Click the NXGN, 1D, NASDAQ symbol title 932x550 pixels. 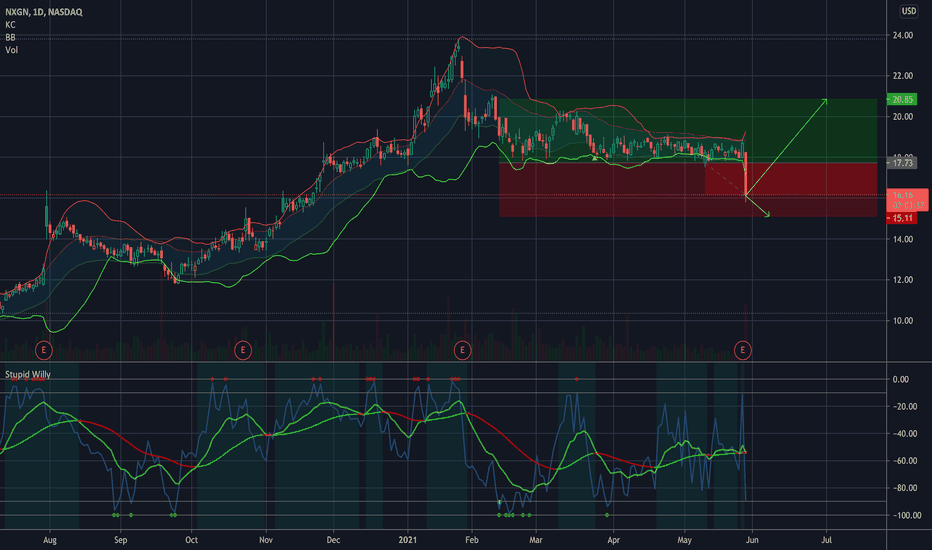pyautogui.click(x=44, y=12)
